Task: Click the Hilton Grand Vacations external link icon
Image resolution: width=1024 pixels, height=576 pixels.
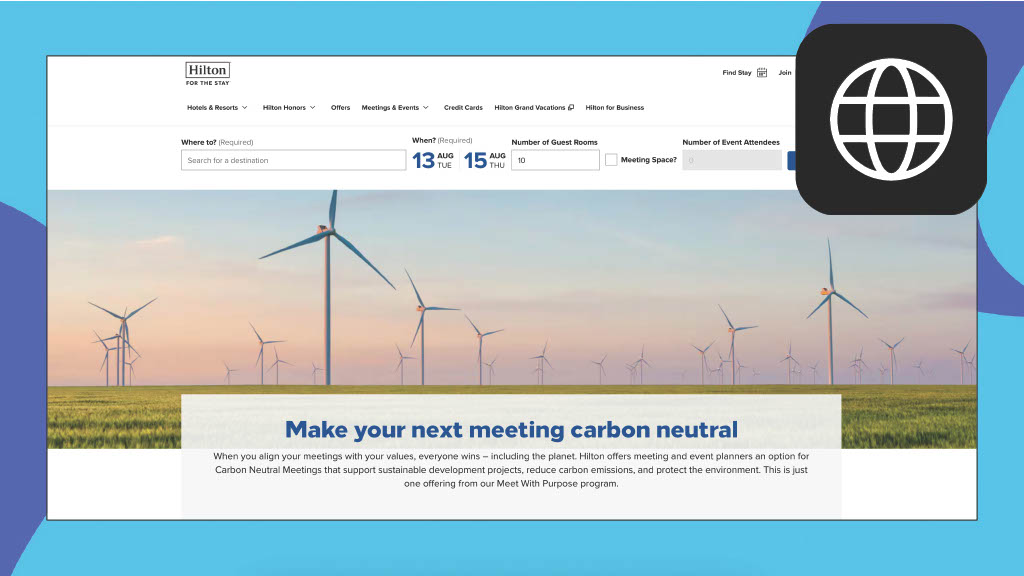Action: 571,108
